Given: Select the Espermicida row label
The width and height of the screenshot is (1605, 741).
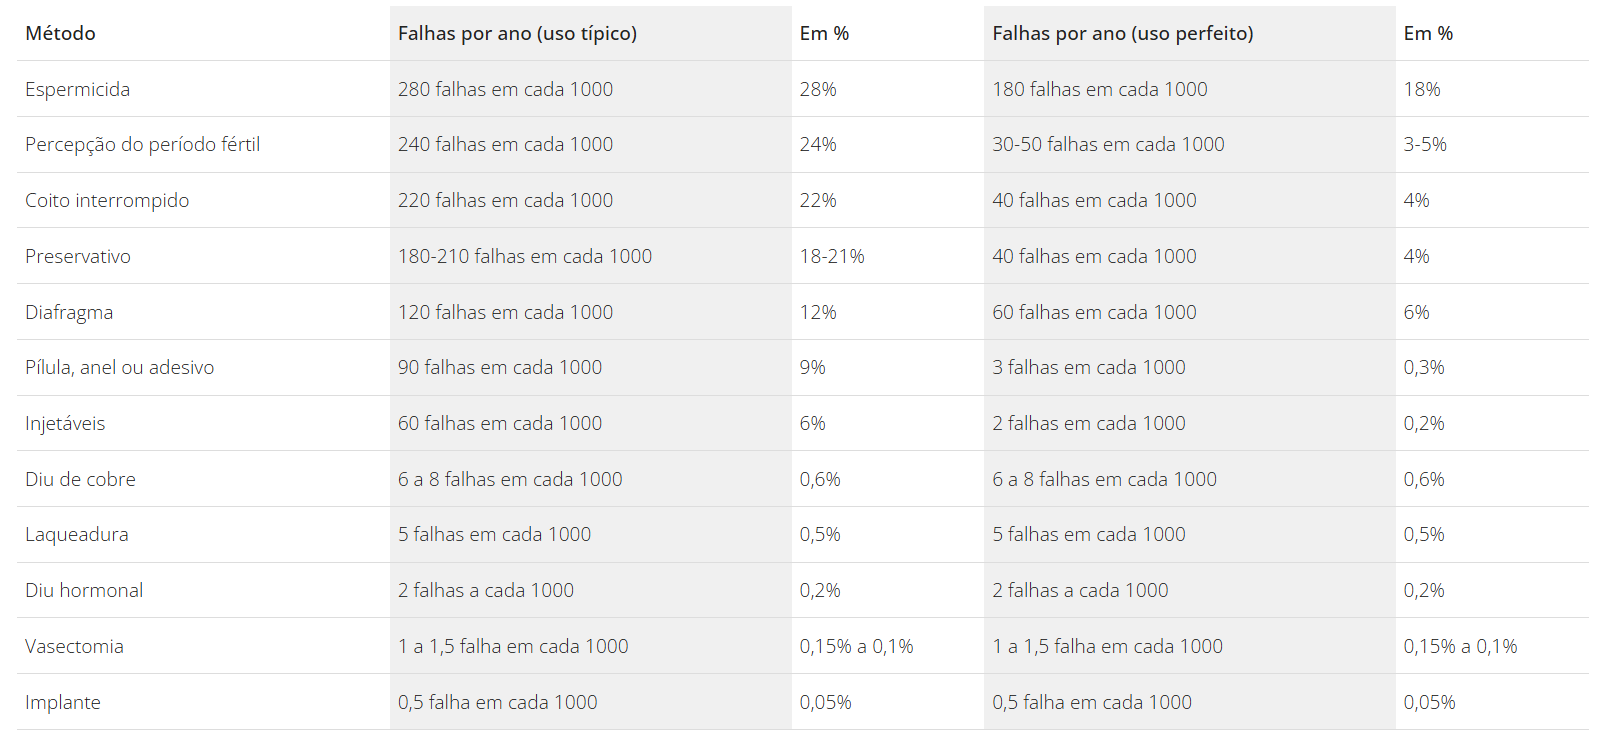Looking at the screenshot, I should tap(78, 89).
